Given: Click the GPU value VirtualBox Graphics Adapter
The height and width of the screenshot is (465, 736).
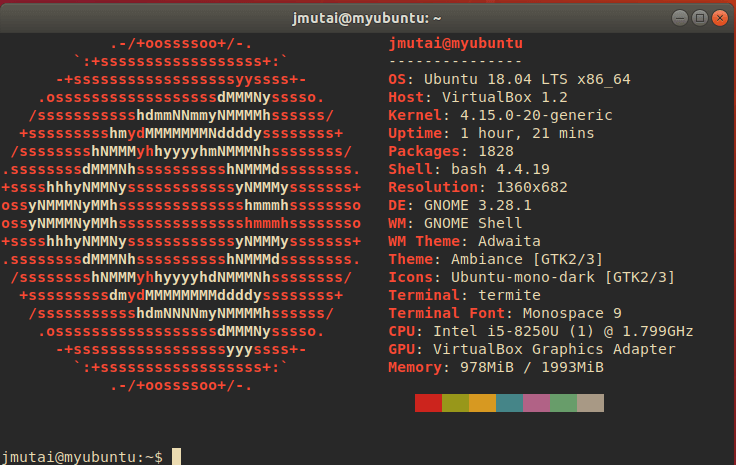Looking at the screenshot, I should 554,350.
